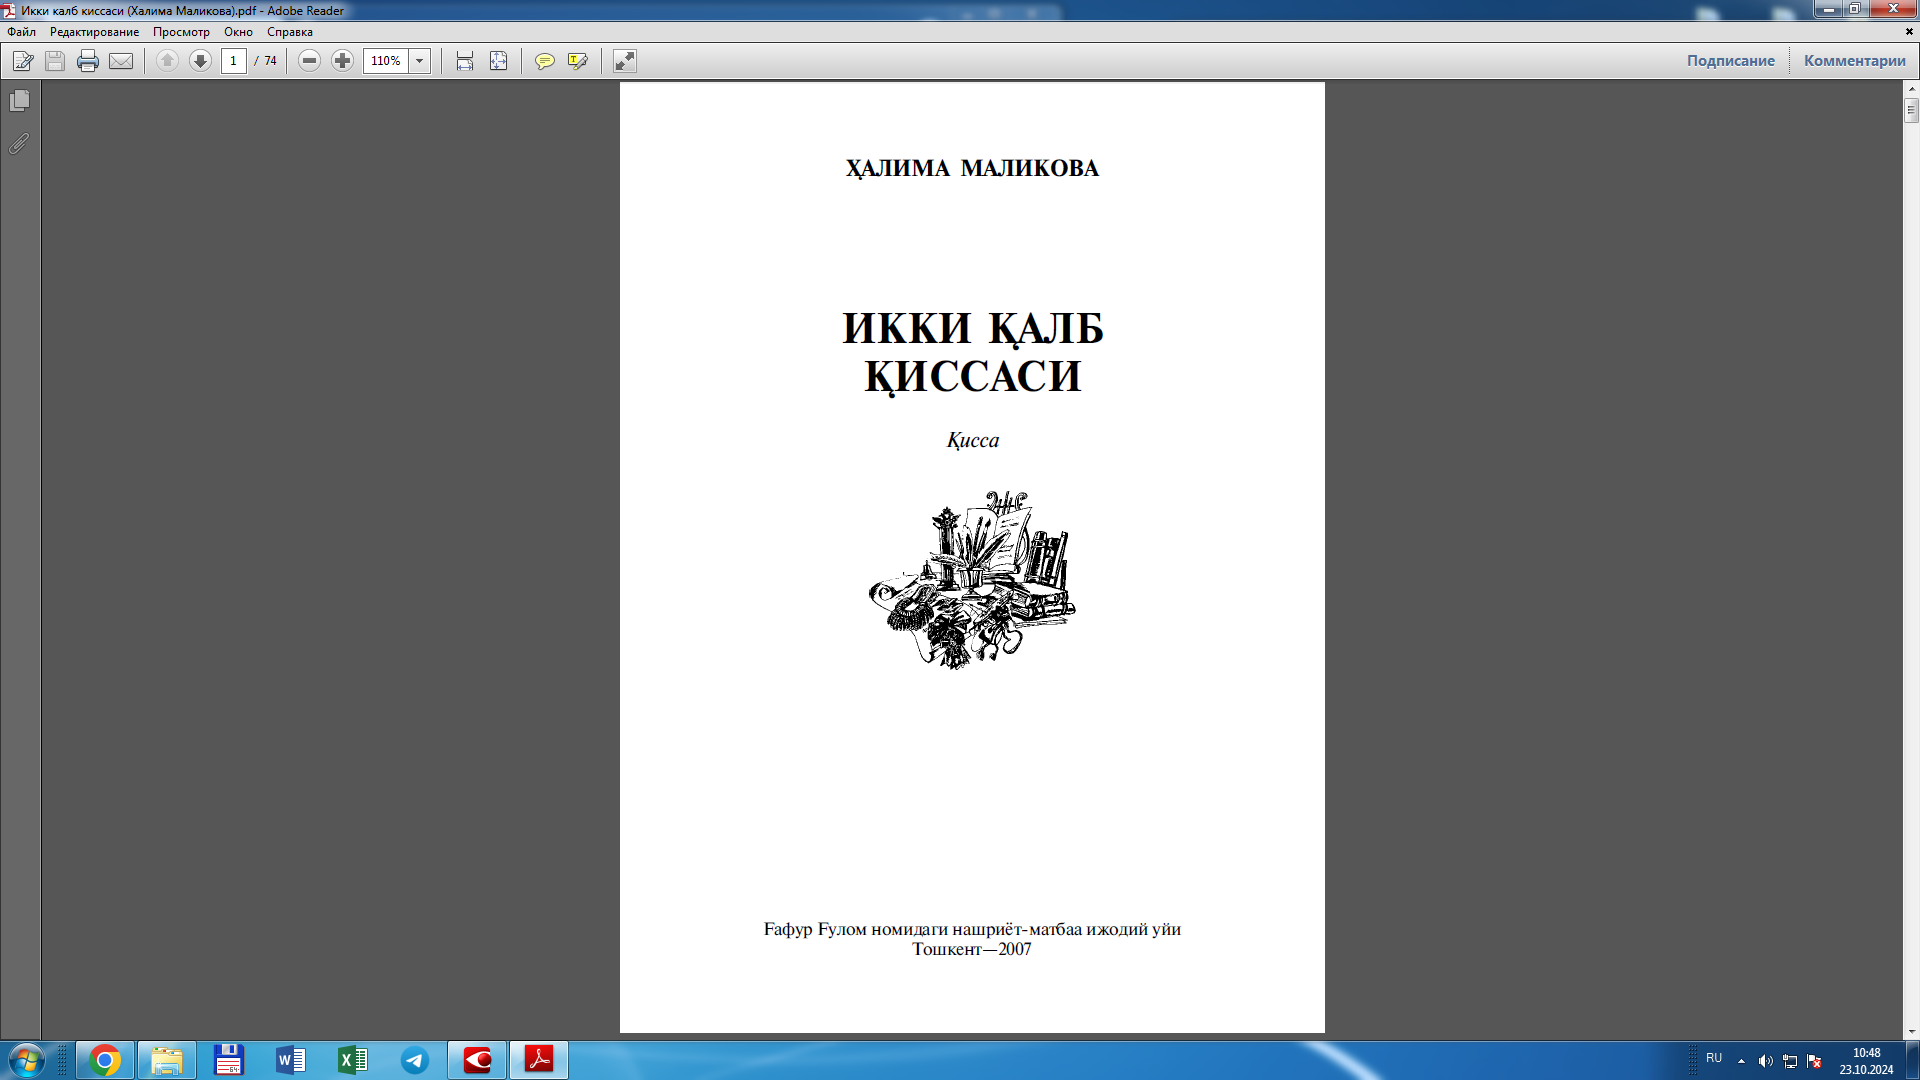Open the zoom level dropdown arrow
This screenshot has height=1080, width=1920.
420,61
